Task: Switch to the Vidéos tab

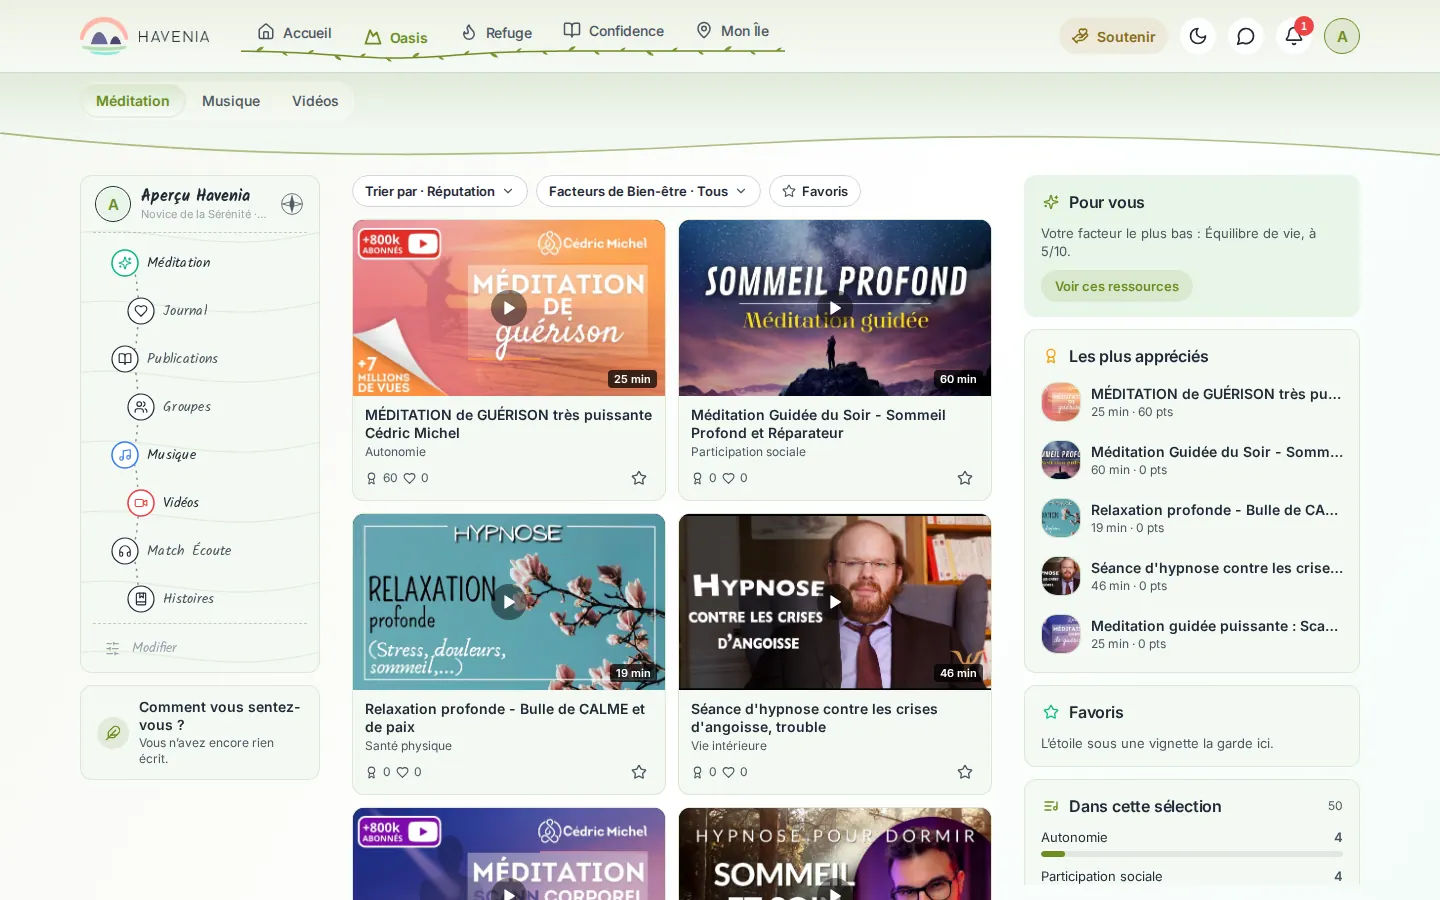Action: (x=315, y=101)
